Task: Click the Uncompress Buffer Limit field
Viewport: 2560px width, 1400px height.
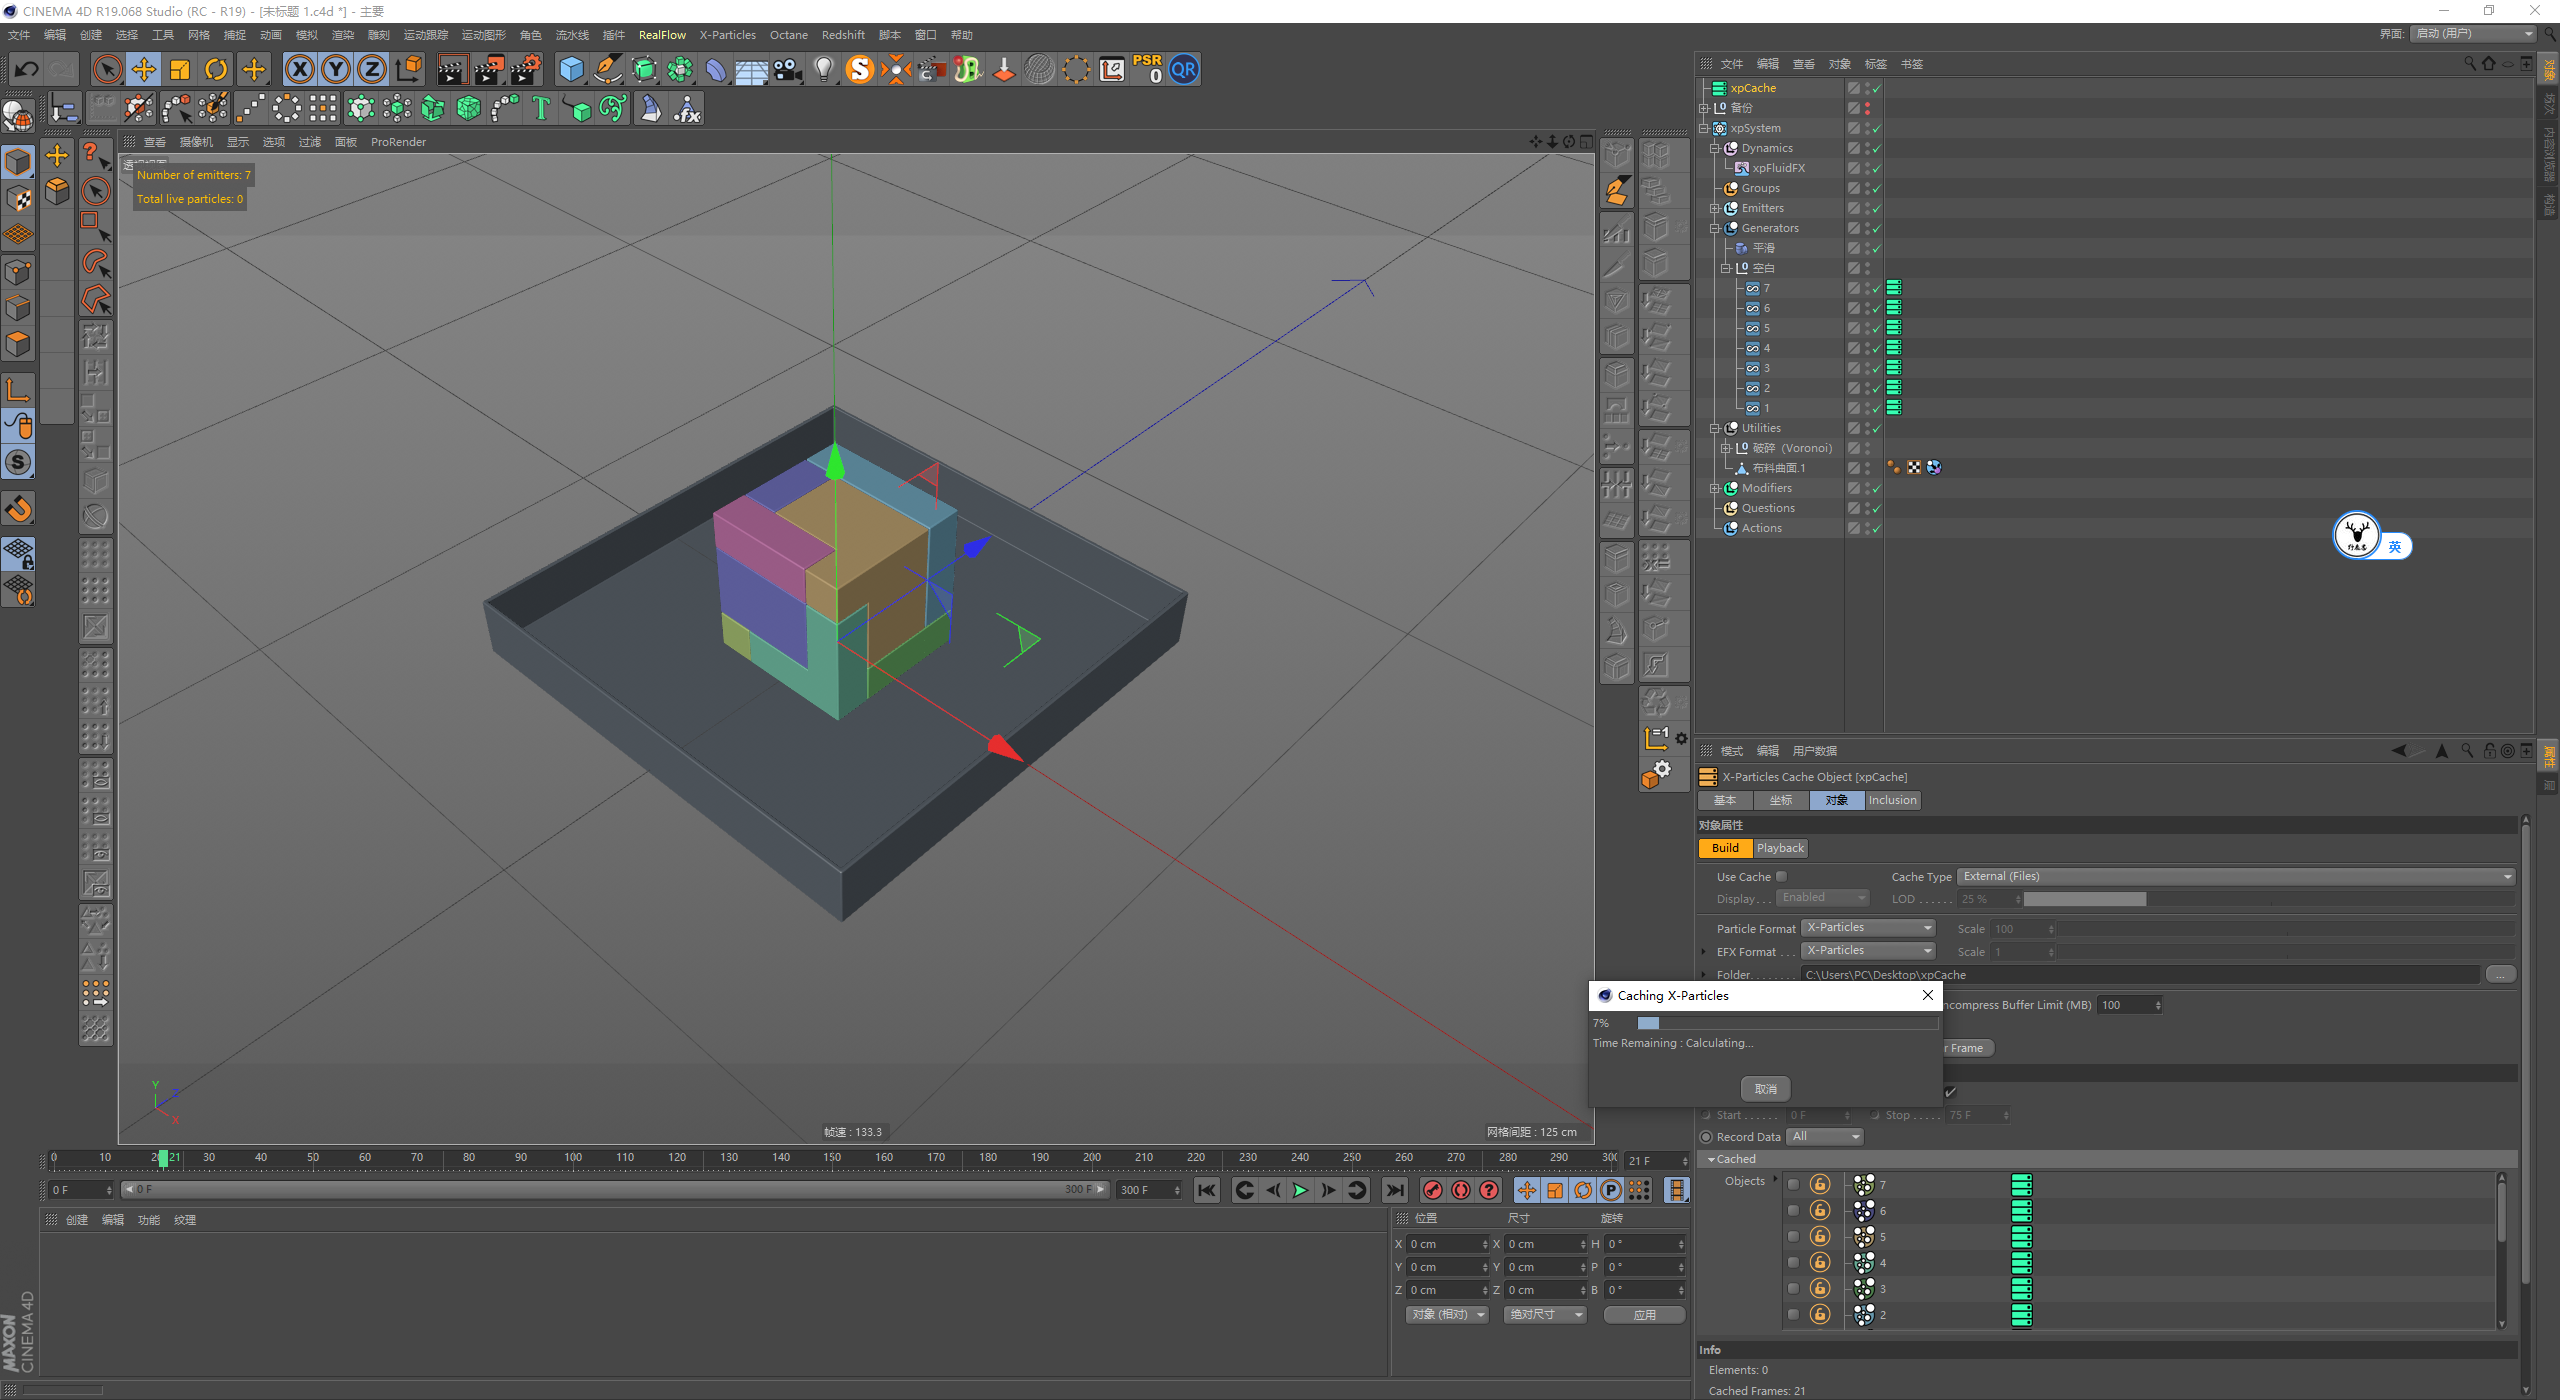Action: [x=2129, y=1005]
